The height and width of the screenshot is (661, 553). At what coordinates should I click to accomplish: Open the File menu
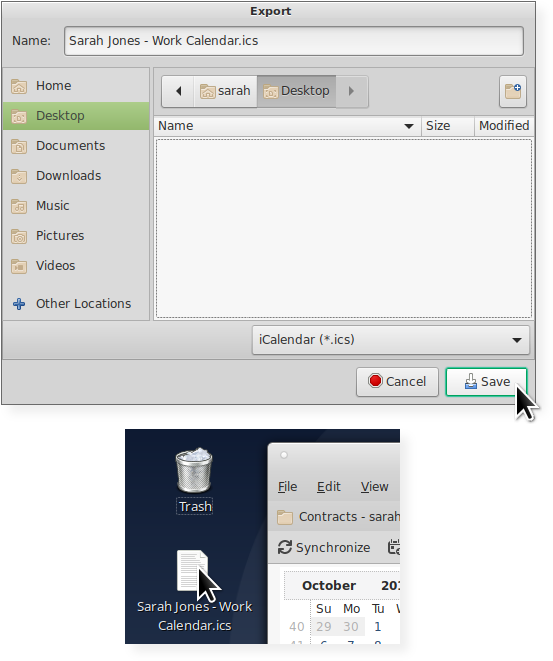[287, 486]
